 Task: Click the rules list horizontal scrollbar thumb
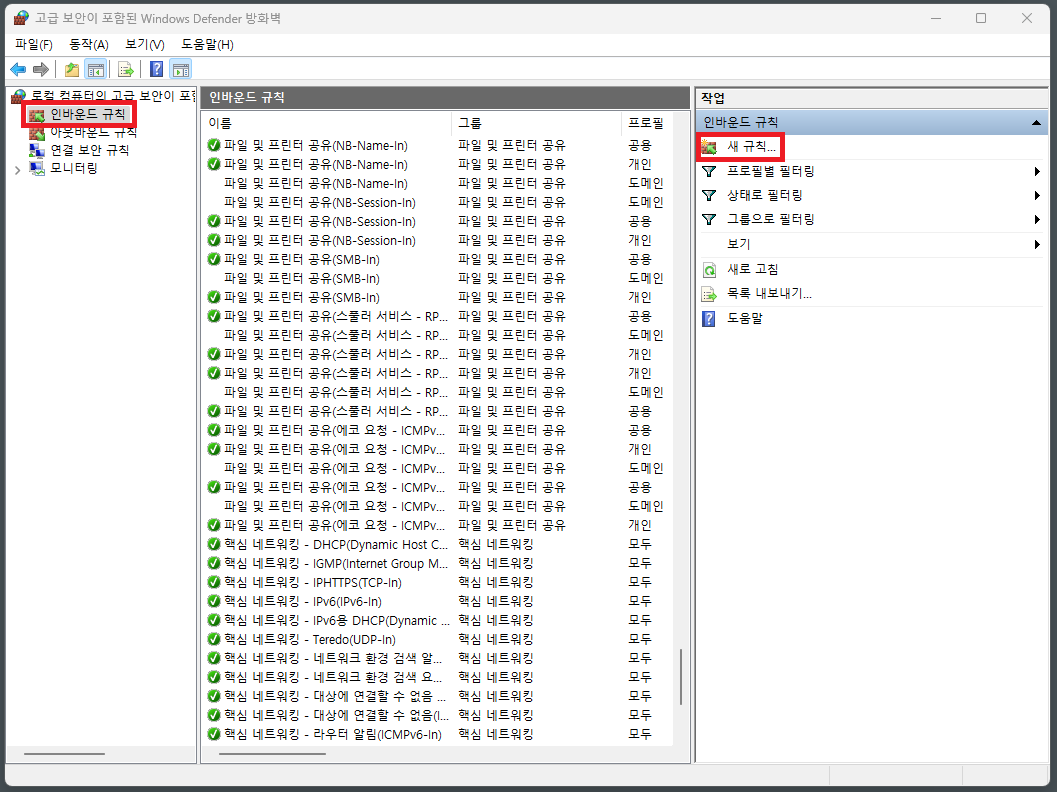pyautogui.click(x=272, y=754)
